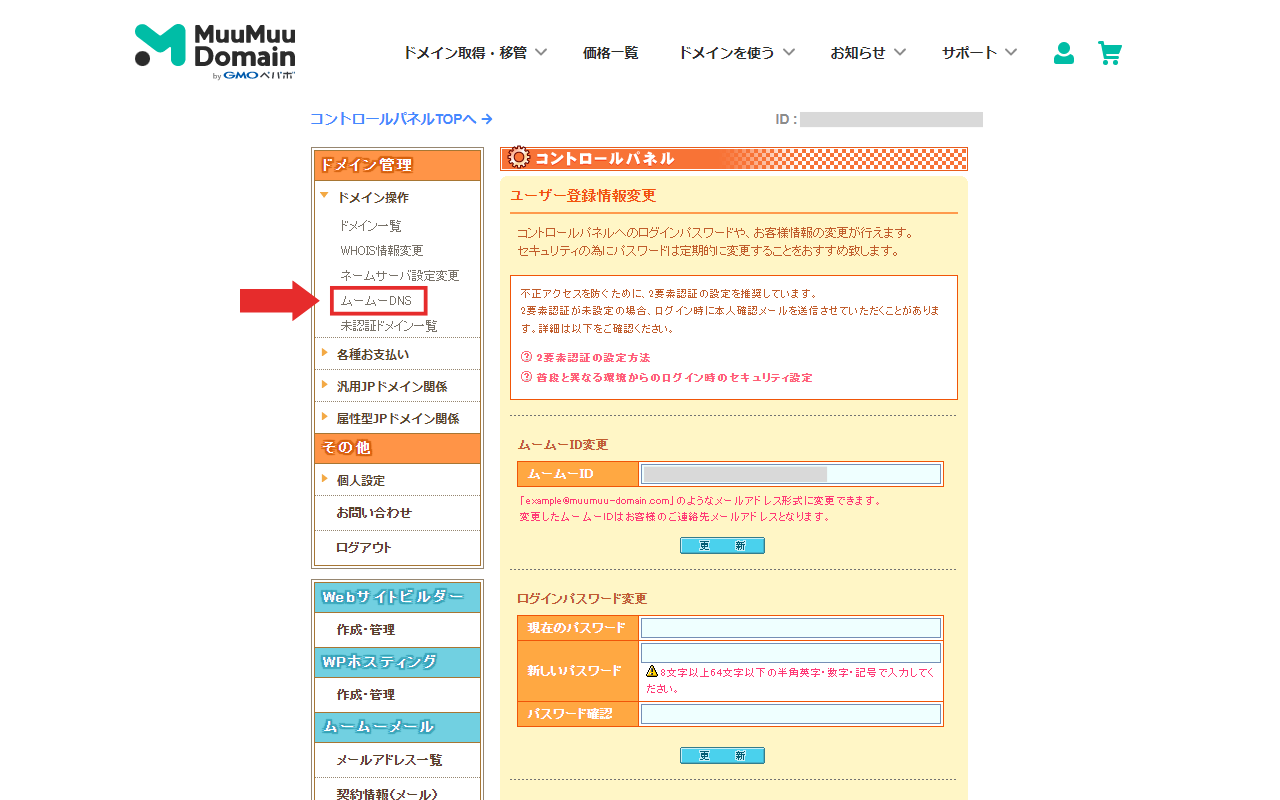Click 新しいパスワード input field

(x=791, y=653)
